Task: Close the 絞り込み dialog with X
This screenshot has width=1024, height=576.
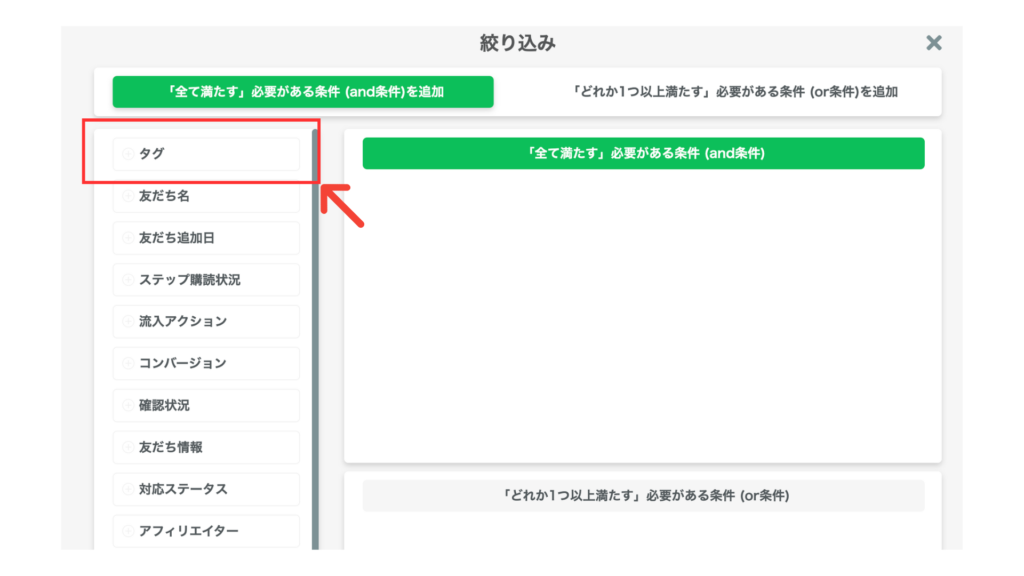Action: (933, 43)
